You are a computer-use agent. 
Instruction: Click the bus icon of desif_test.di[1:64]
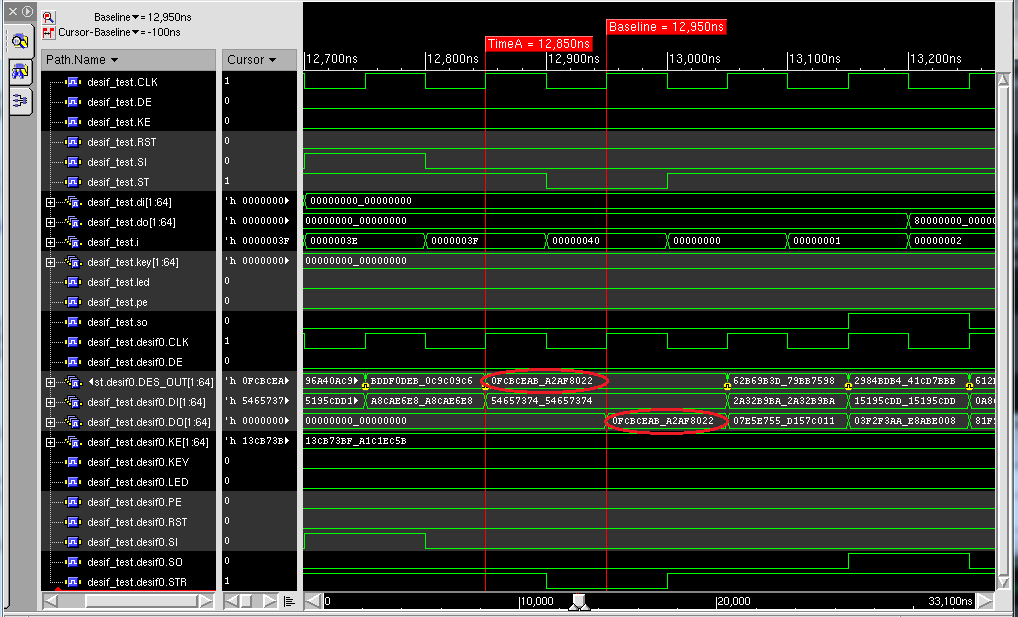coord(72,203)
